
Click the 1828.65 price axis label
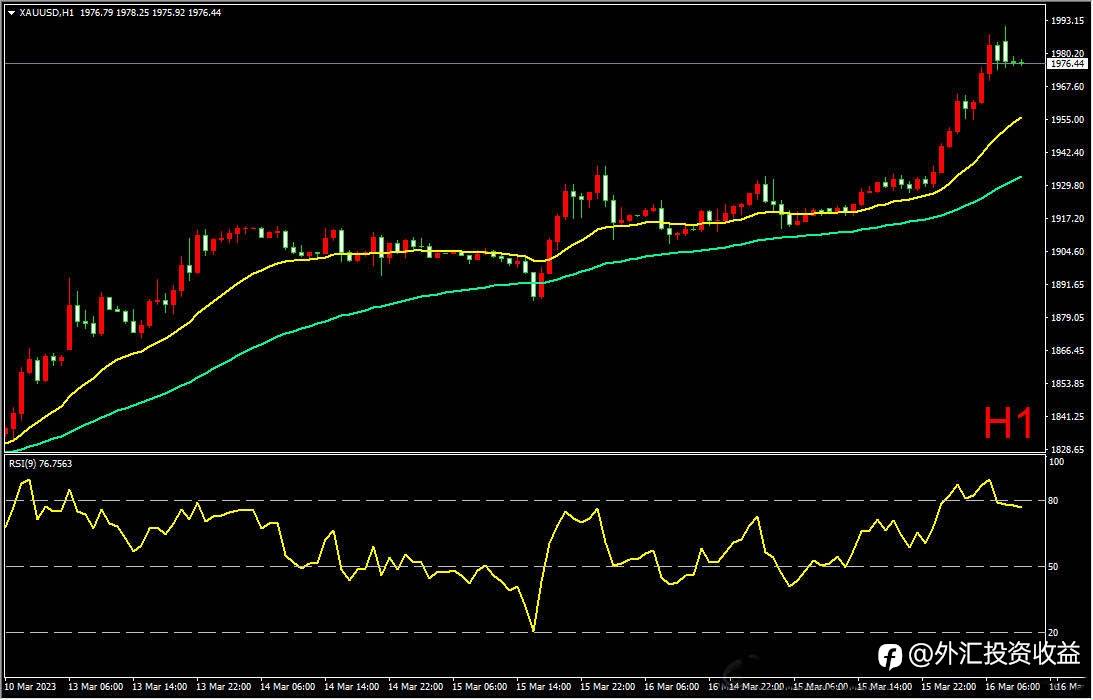[x=1067, y=449]
